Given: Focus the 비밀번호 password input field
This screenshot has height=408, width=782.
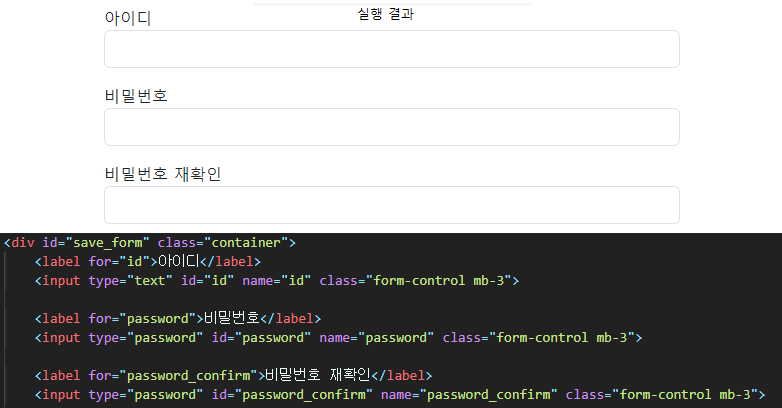Looking at the screenshot, I should pos(391,127).
